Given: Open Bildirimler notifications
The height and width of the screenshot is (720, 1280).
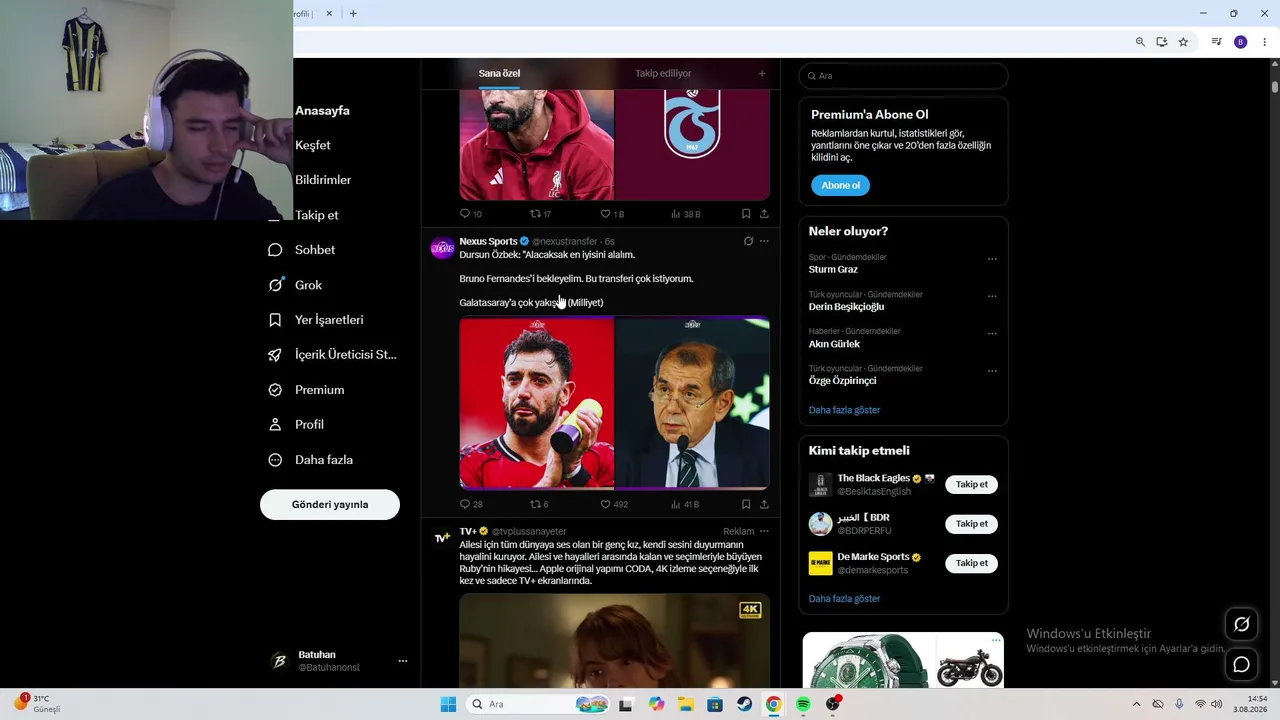Looking at the screenshot, I should pyautogui.click(x=323, y=180).
